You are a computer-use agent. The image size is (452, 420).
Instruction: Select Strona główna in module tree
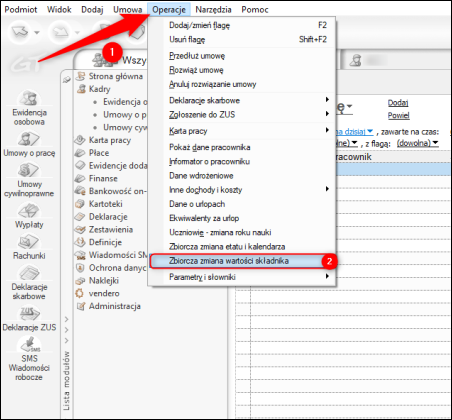click(x=116, y=76)
